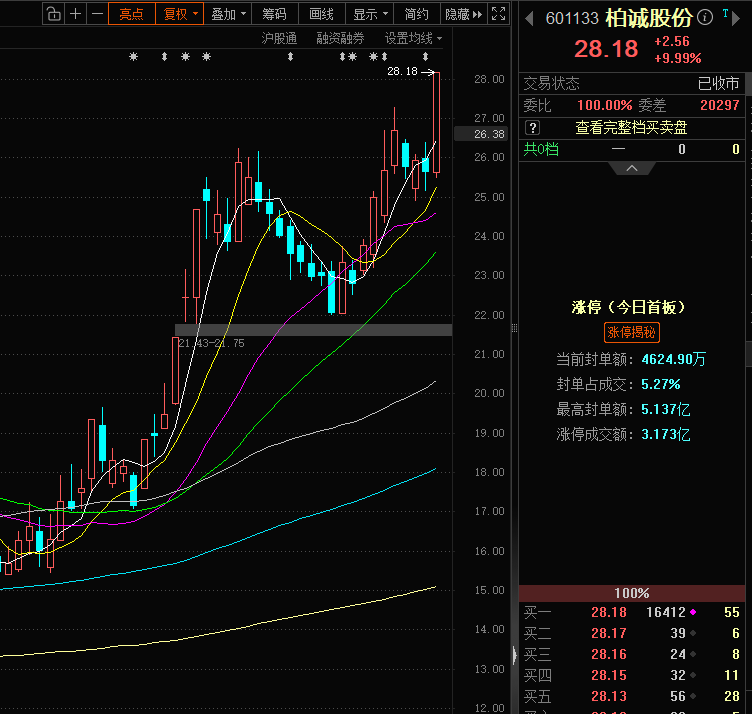Viewport: 752px width, 714px height.
Task: Click the 26.38 cursor price tag on axis
Action: click(x=481, y=134)
